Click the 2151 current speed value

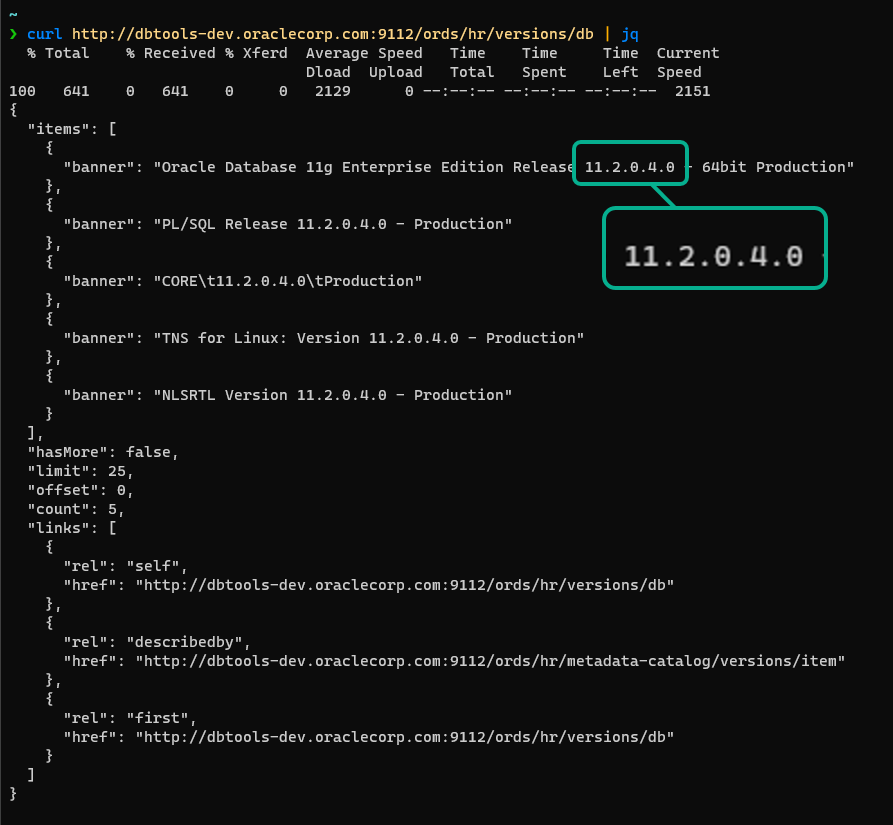(x=693, y=91)
